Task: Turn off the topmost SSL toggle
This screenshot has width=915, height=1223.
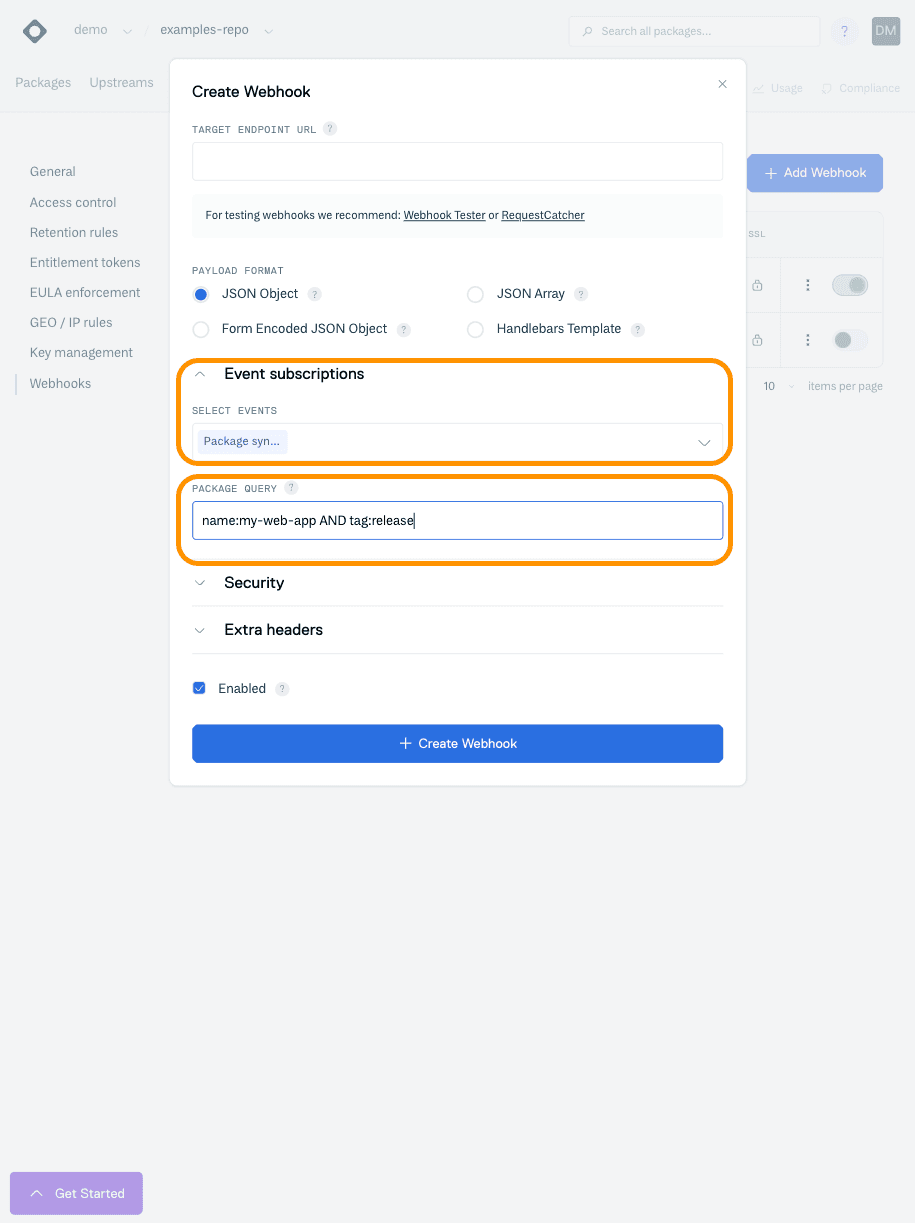Action: point(849,285)
